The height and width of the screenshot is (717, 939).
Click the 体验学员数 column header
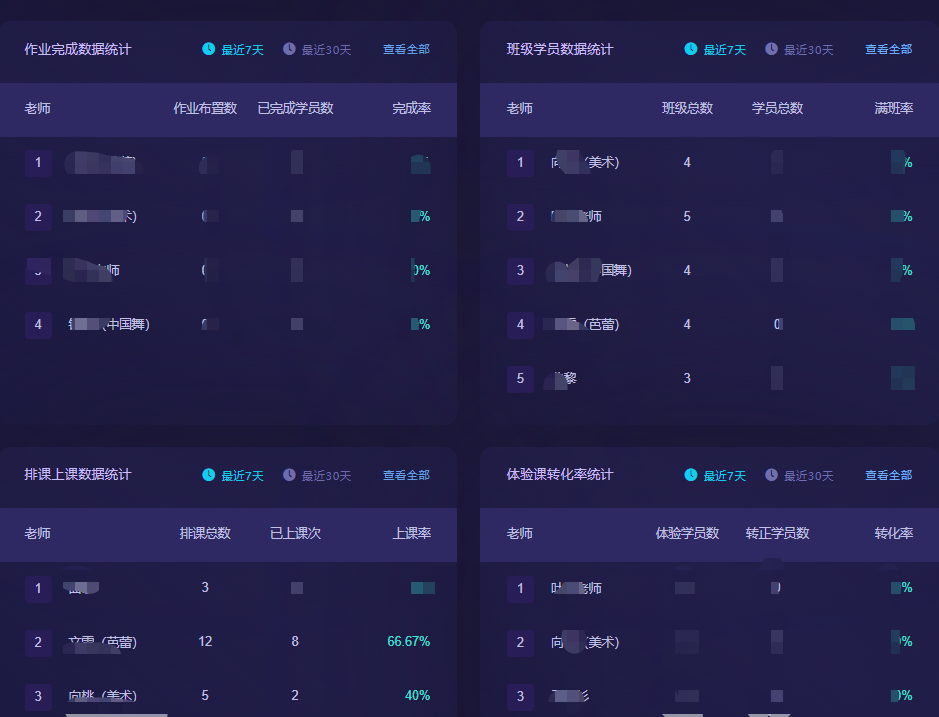coord(687,533)
